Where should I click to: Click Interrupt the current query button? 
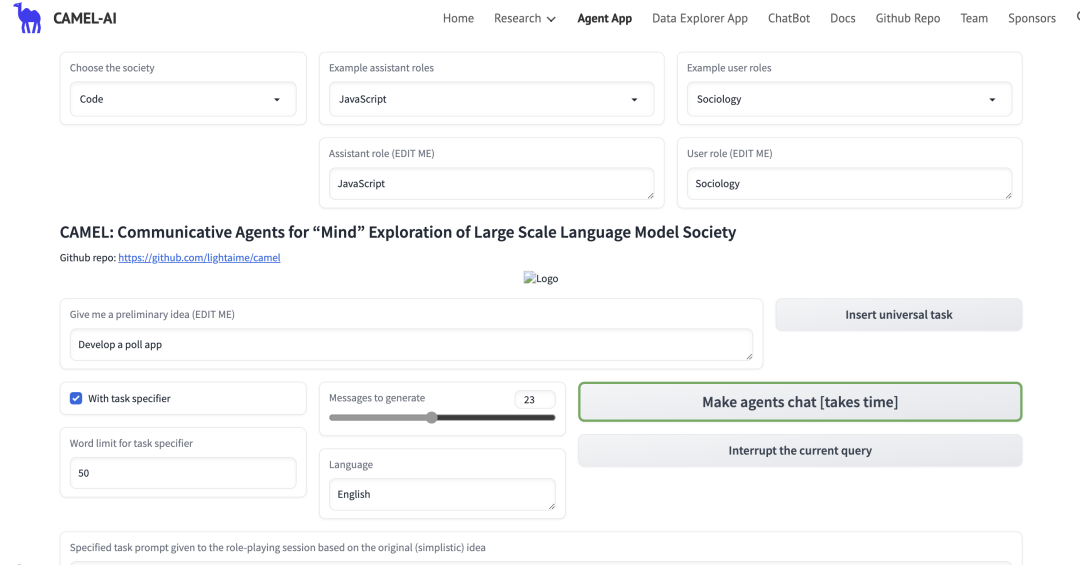(x=800, y=451)
